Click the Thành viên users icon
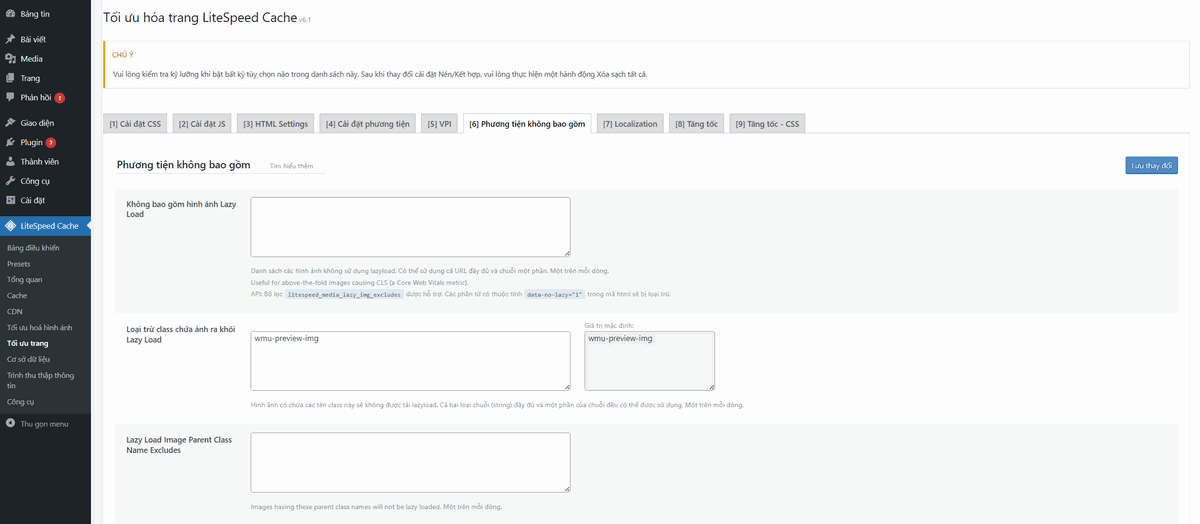The image size is (1200, 524). click(x=10, y=161)
